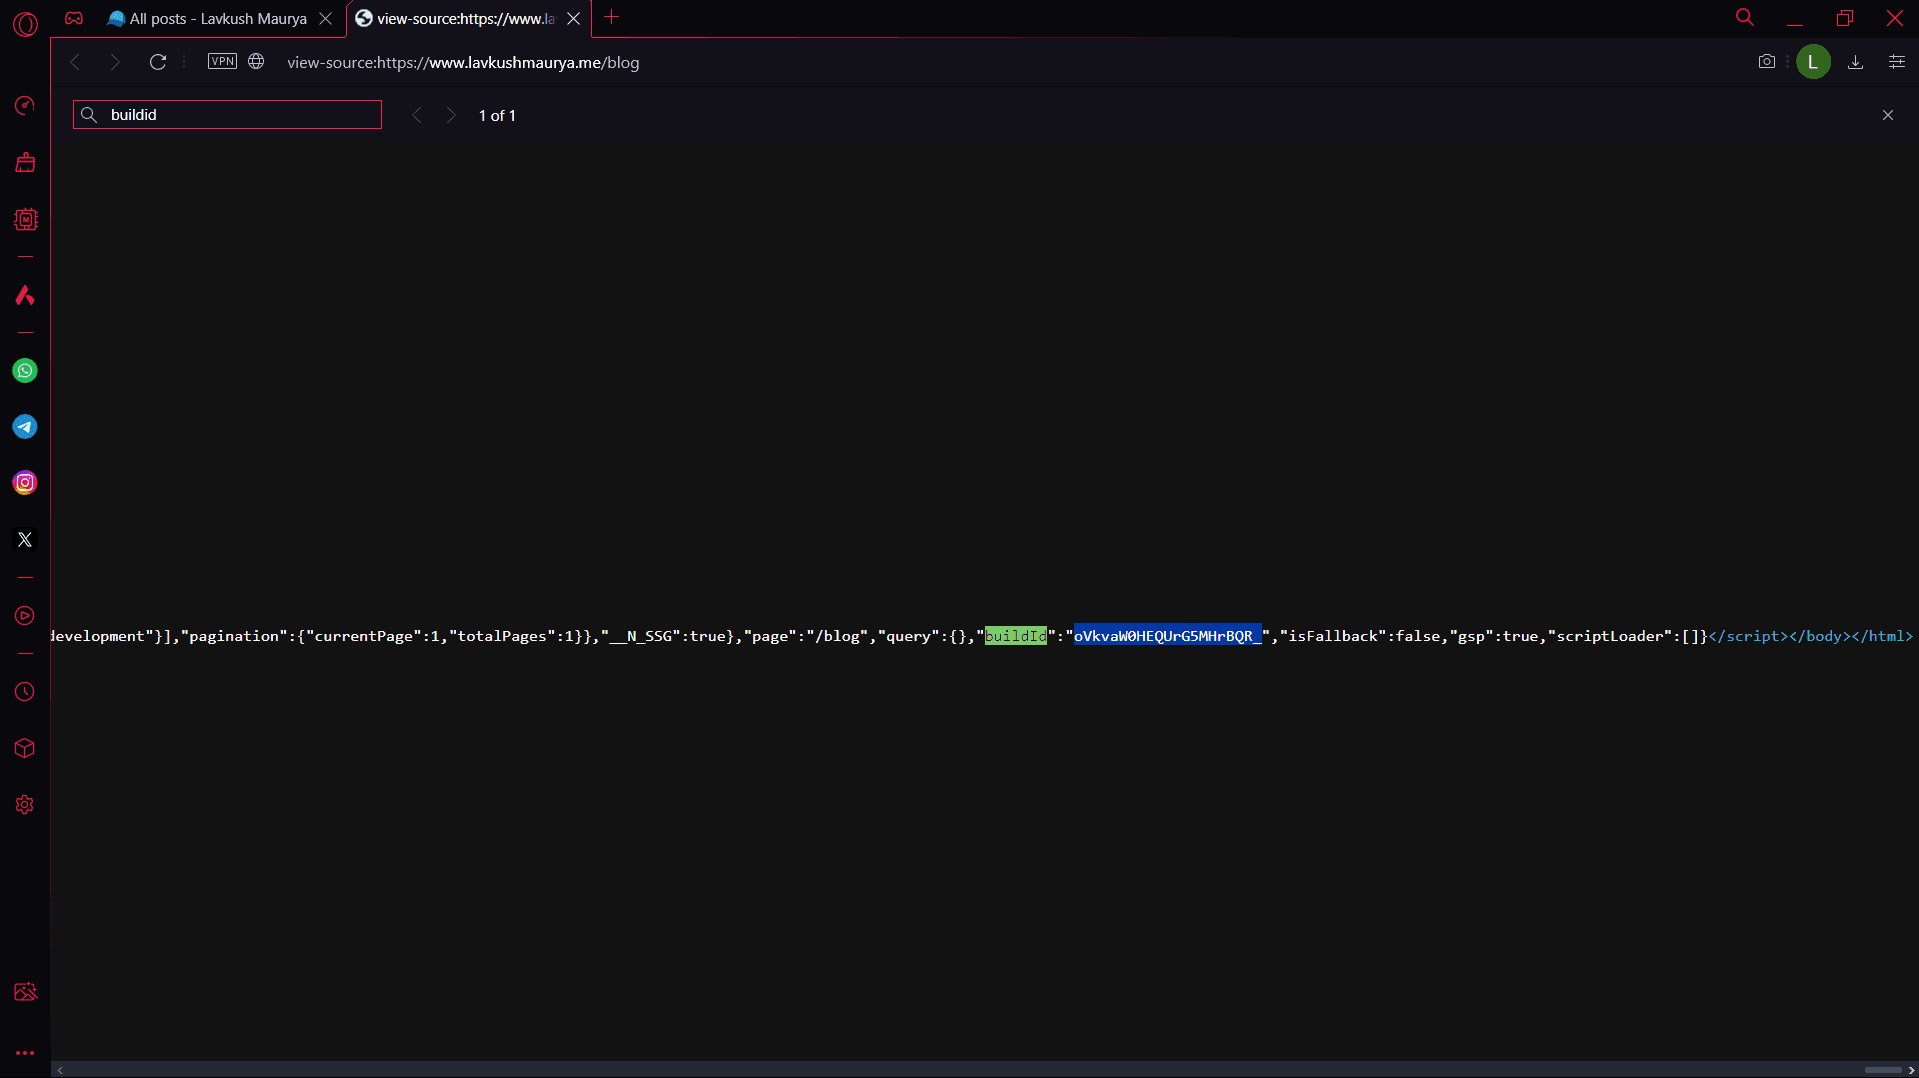Open the downloads panel

click(1855, 62)
